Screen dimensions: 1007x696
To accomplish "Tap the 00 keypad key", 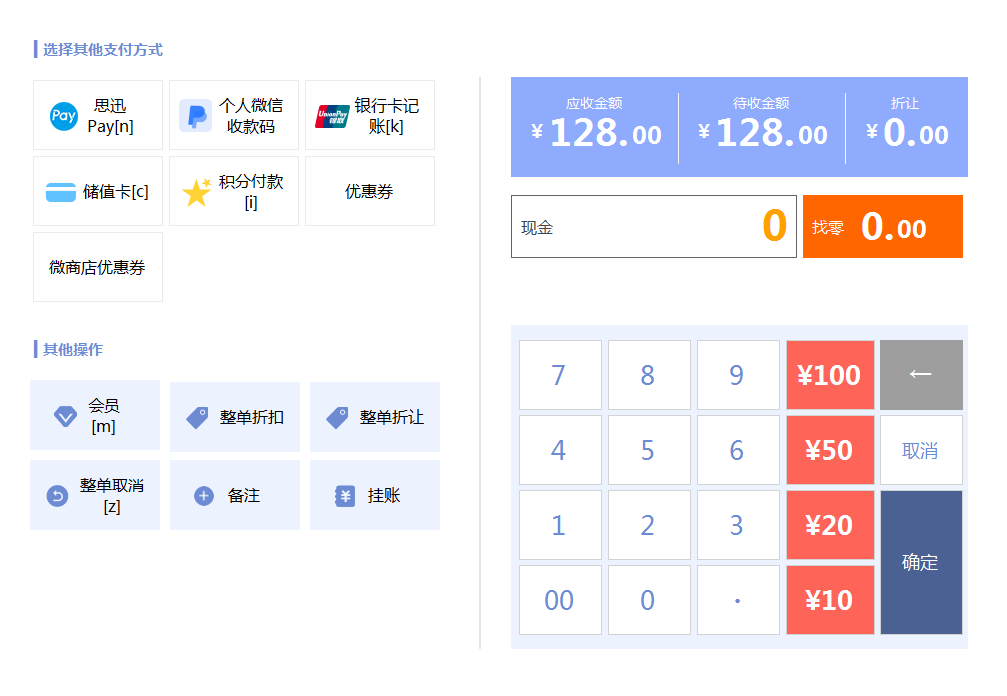I will click(560, 600).
